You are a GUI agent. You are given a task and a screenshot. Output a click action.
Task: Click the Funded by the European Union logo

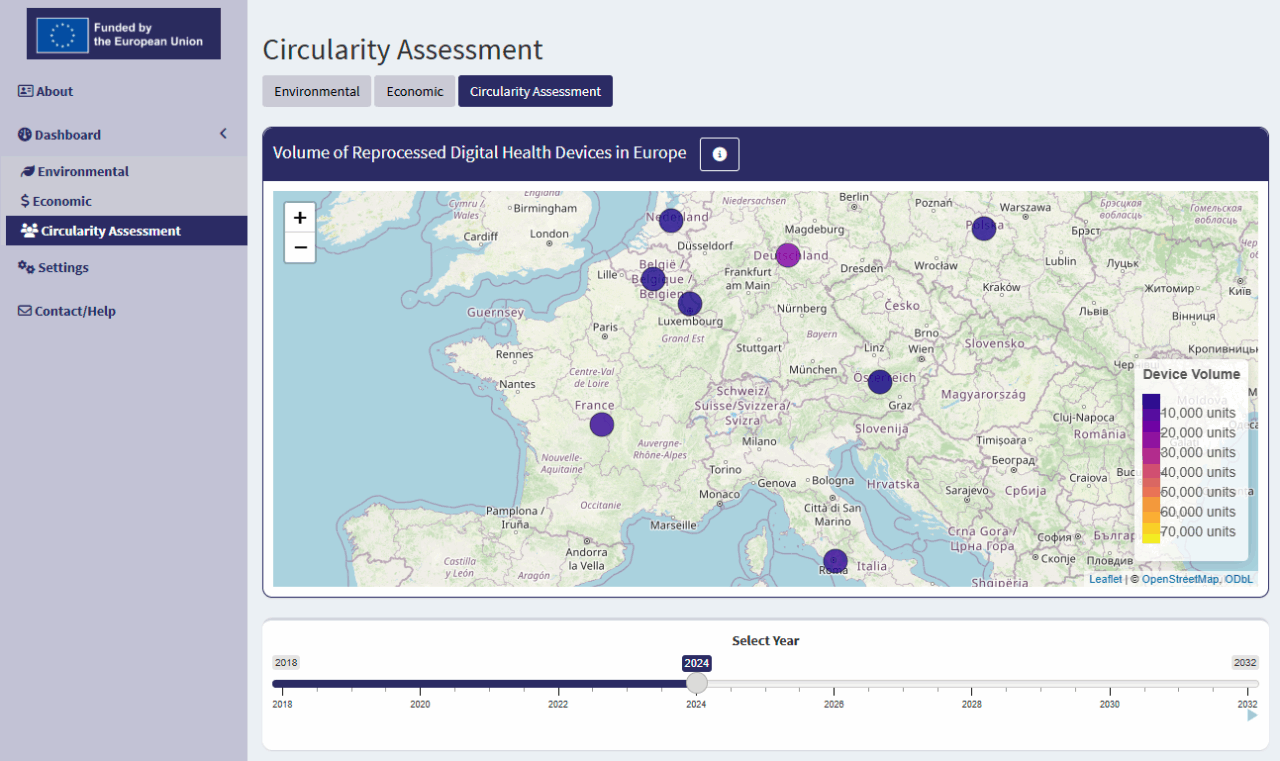click(124, 34)
